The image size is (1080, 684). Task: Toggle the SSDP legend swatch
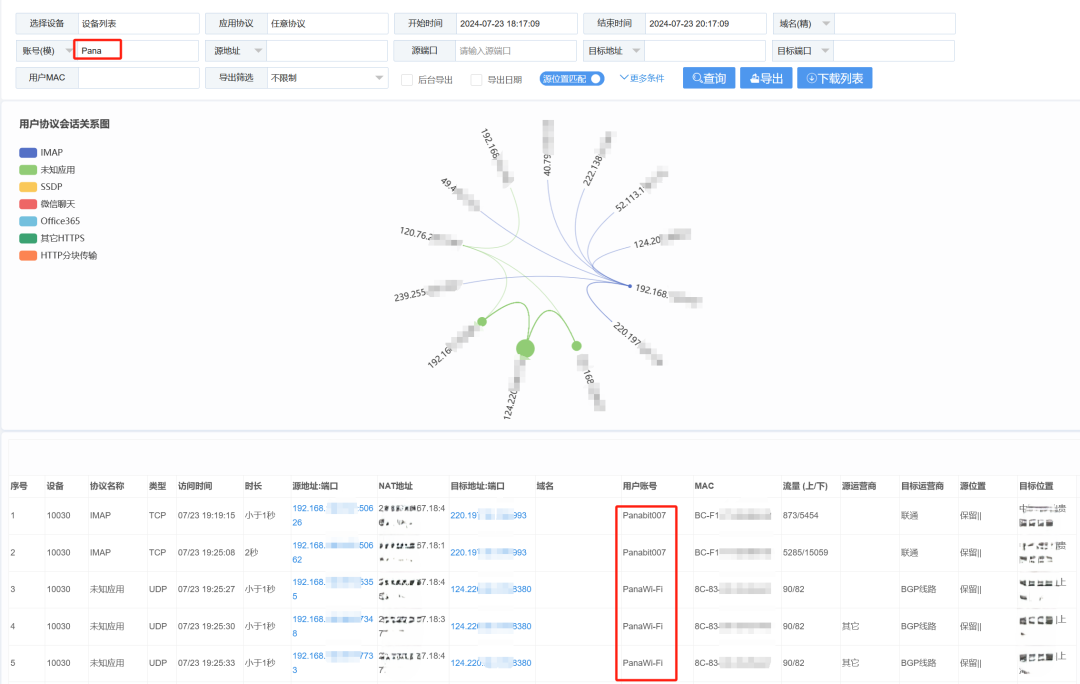click(x=28, y=187)
